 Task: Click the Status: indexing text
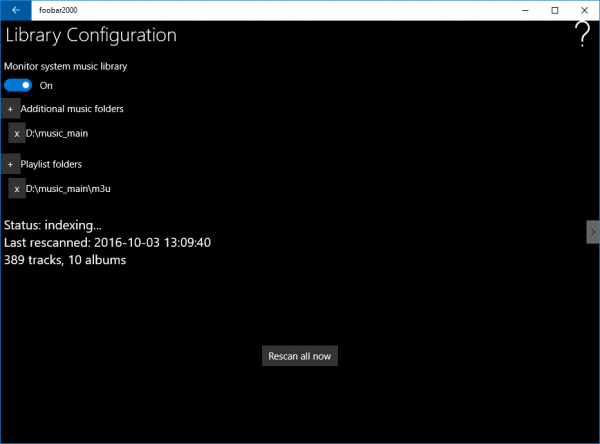53,225
